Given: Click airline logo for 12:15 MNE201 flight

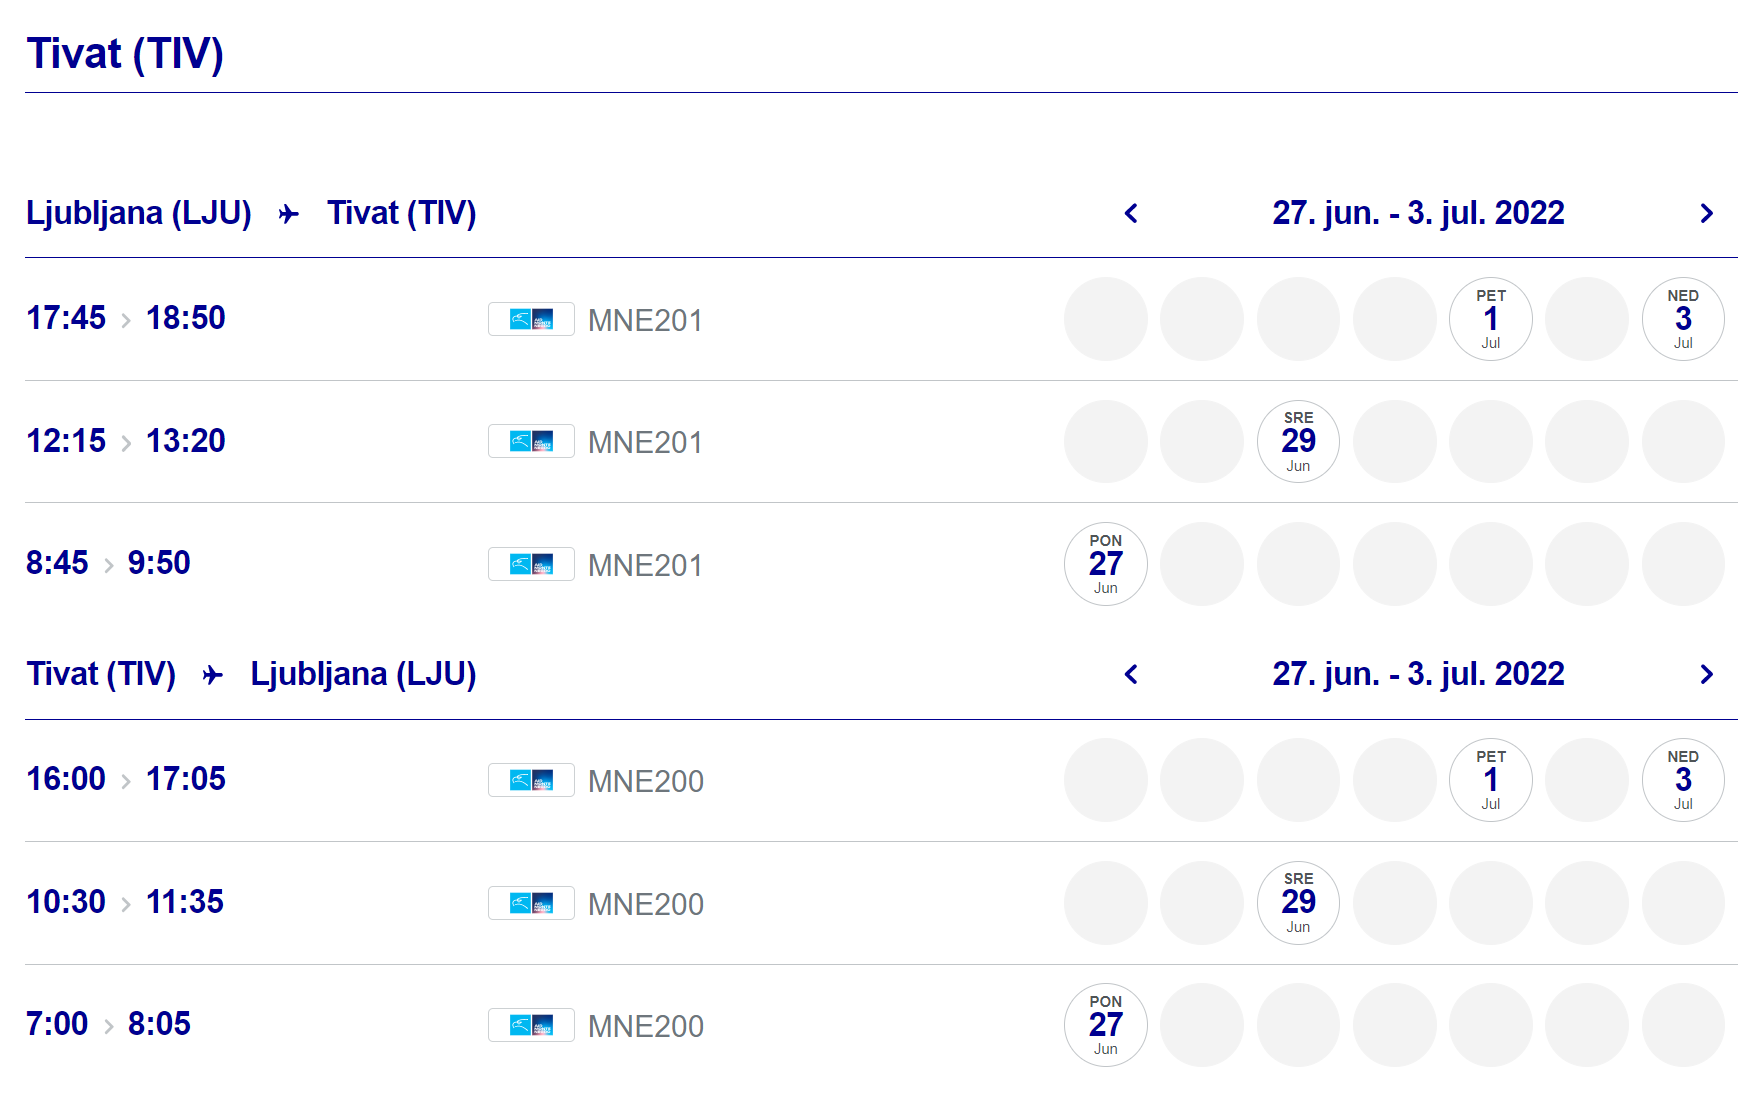Looking at the screenshot, I should click(x=531, y=442).
